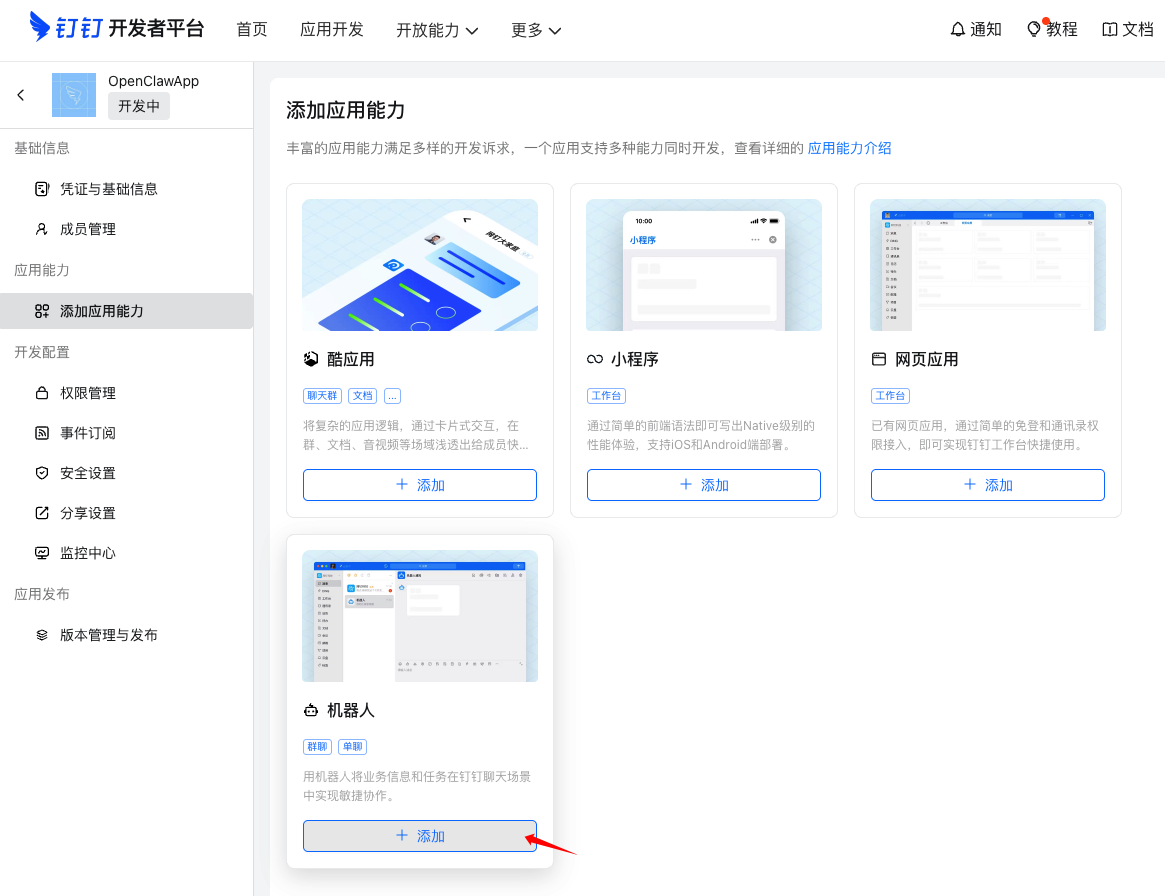The height and width of the screenshot is (896, 1165).
Task: Expand the 更多 dropdown menu
Action: pyautogui.click(x=535, y=30)
